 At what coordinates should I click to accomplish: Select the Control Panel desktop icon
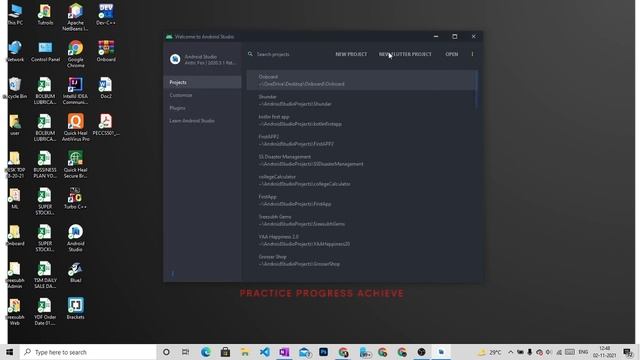[45, 51]
